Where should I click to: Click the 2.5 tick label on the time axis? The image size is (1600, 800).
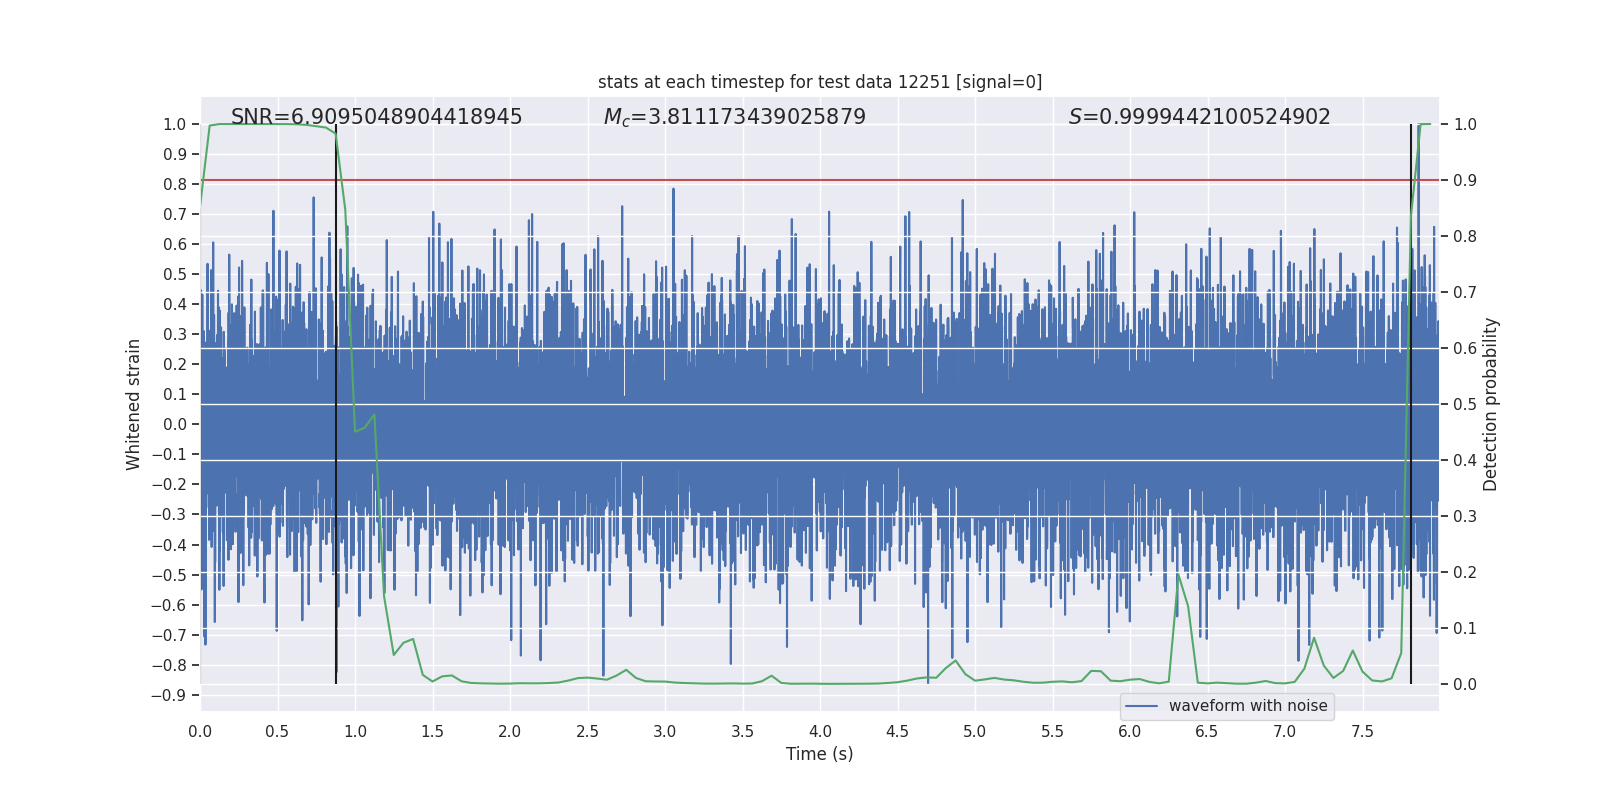coord(587,731)
